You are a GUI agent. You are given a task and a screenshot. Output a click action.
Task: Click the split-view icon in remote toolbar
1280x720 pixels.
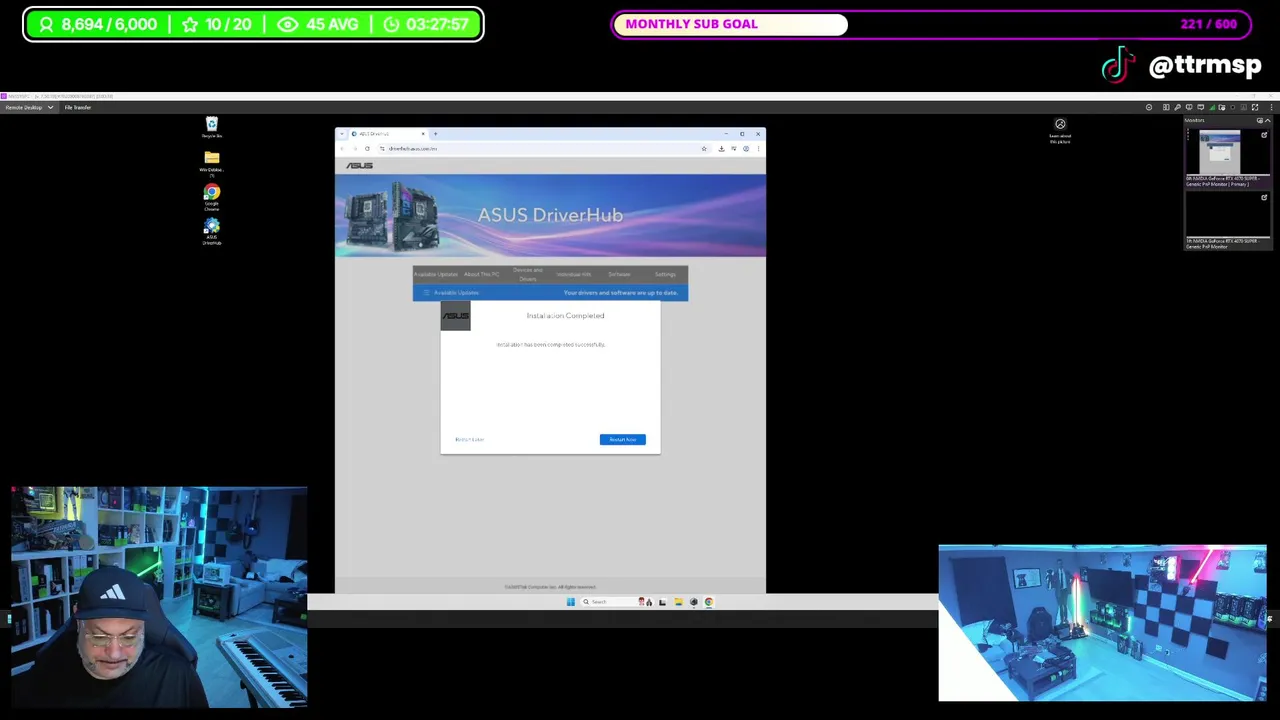pos(1166,107)
